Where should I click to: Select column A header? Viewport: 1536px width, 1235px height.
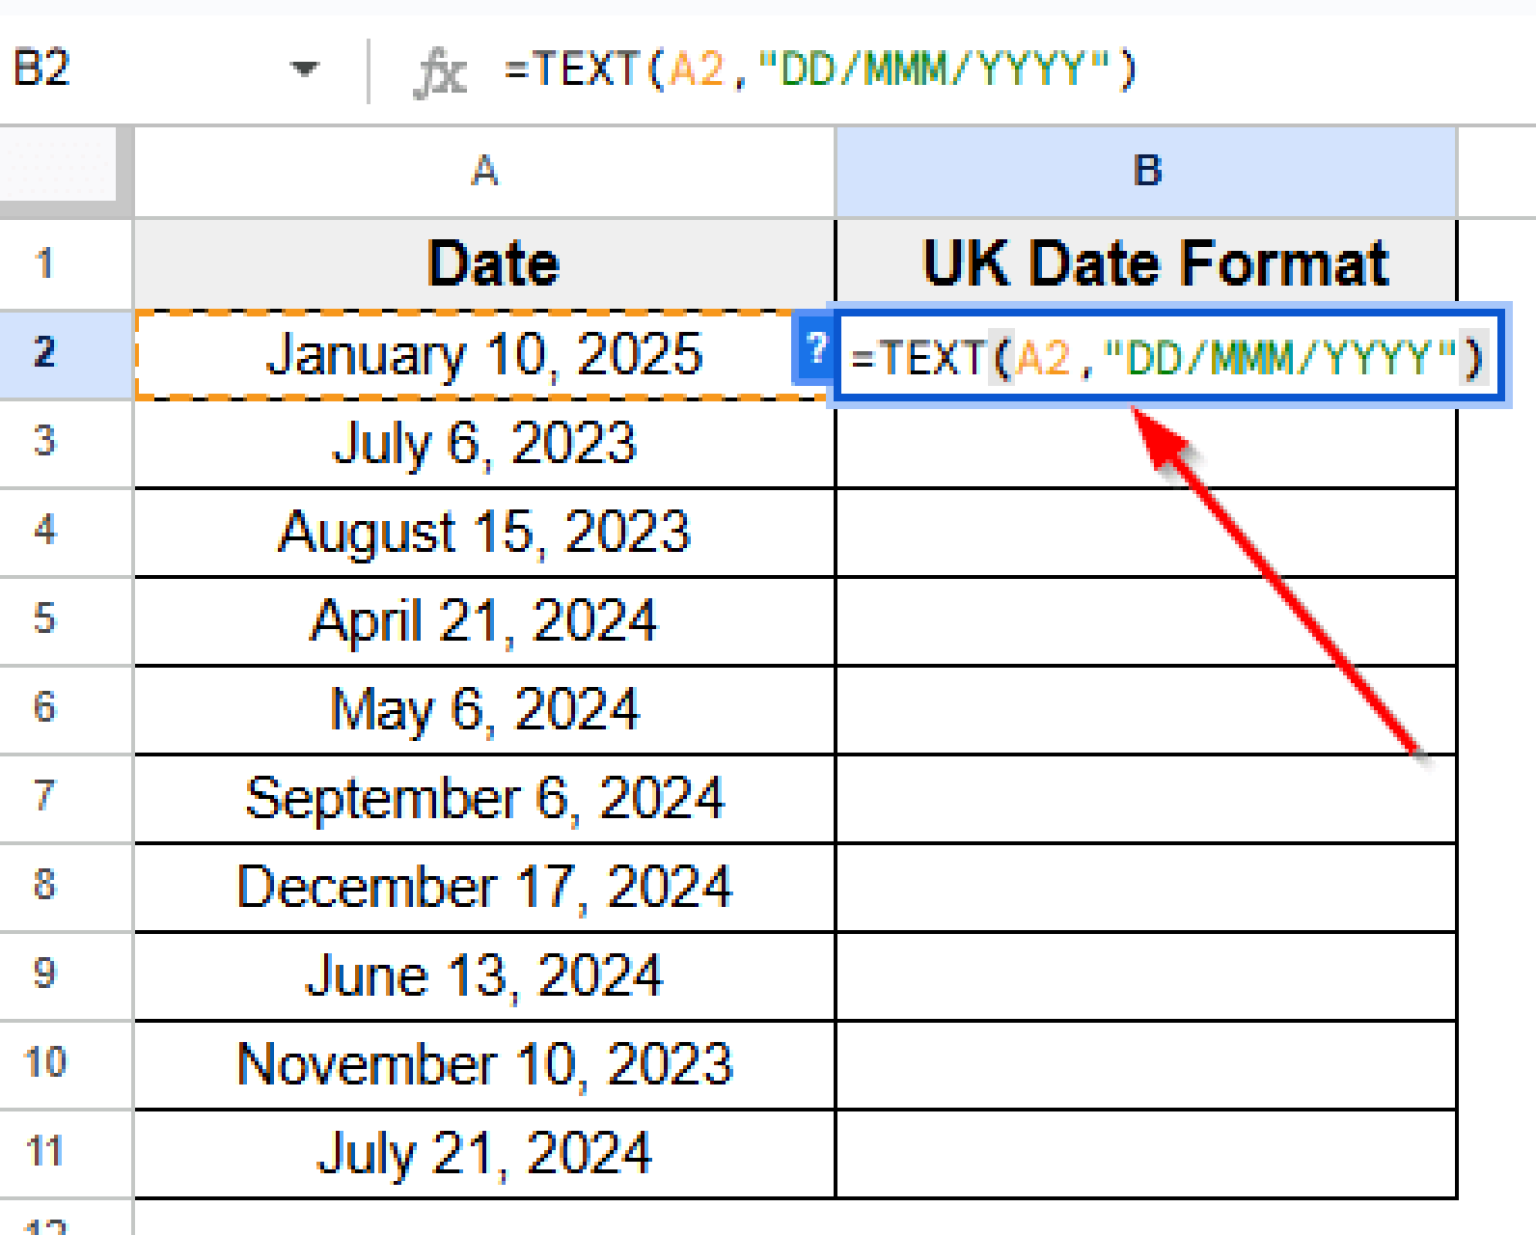(x=483, y=170)
